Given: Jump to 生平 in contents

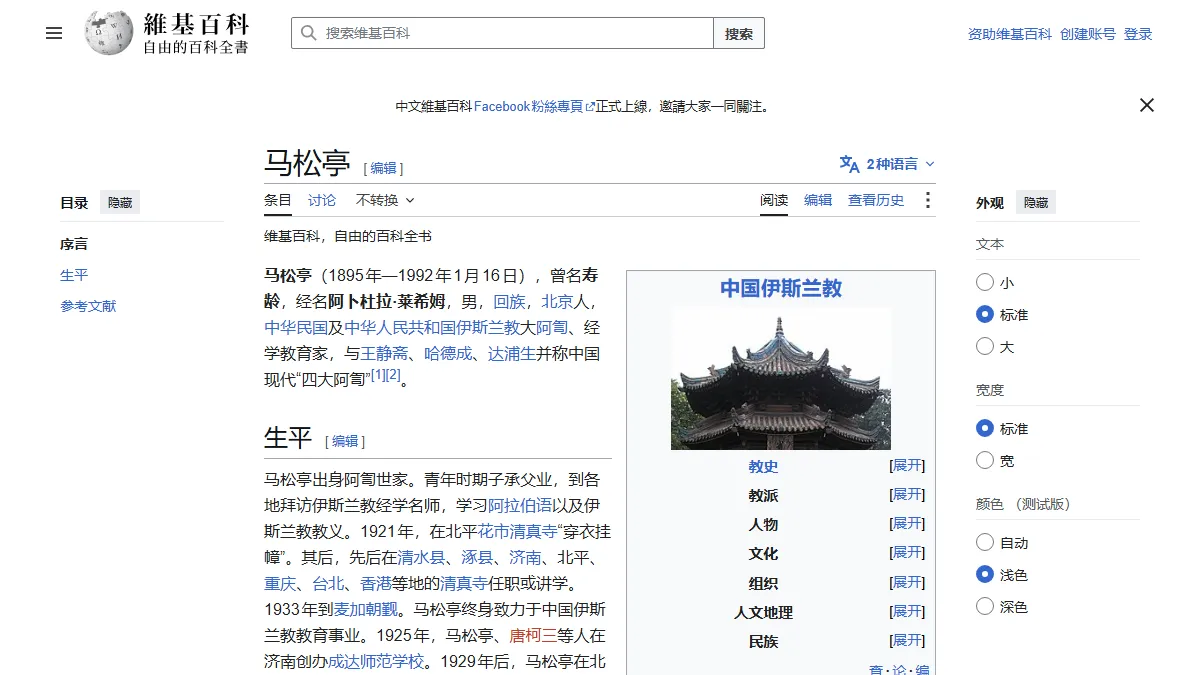Looking at the screenshot, I should 74,275.
